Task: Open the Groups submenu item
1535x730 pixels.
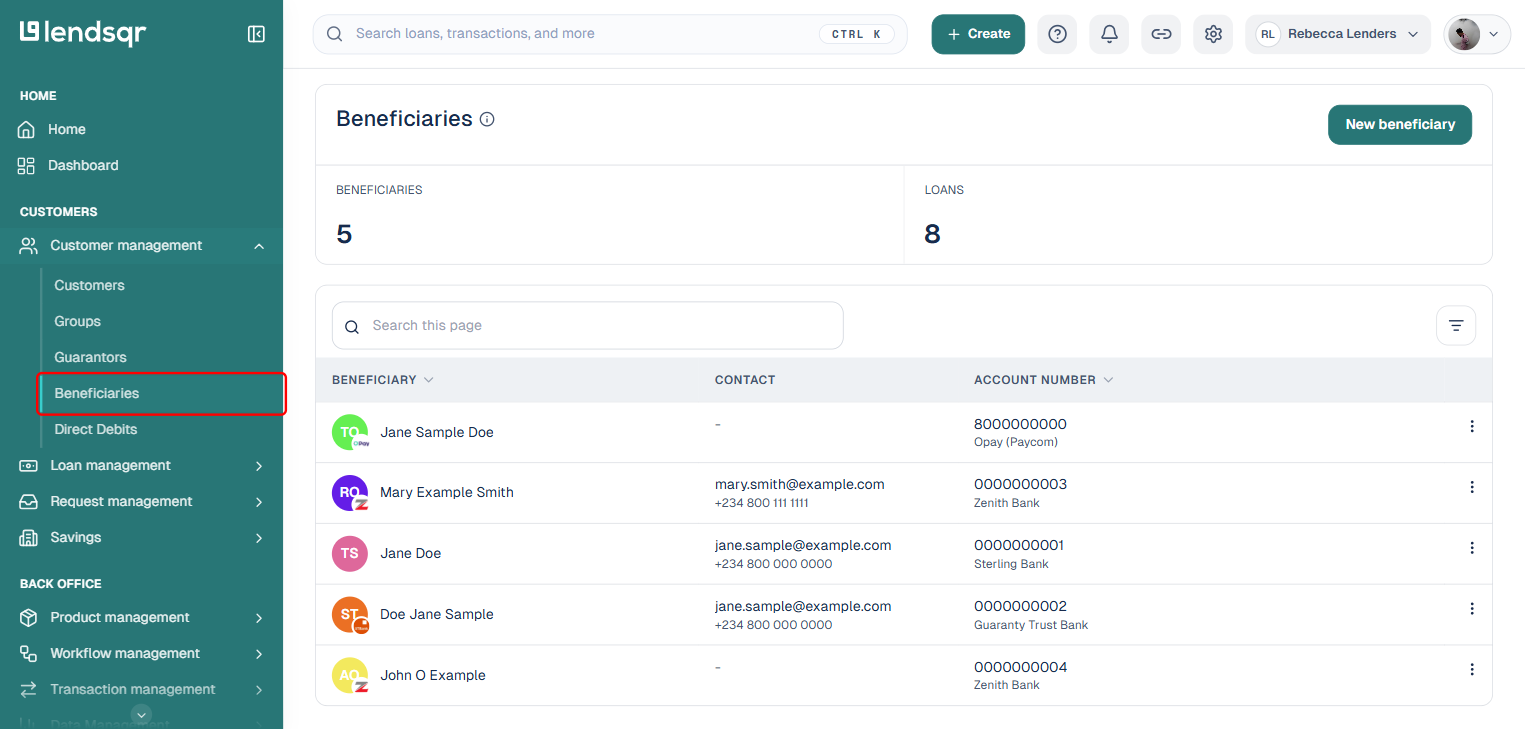Action: click(x=78, y=322)
